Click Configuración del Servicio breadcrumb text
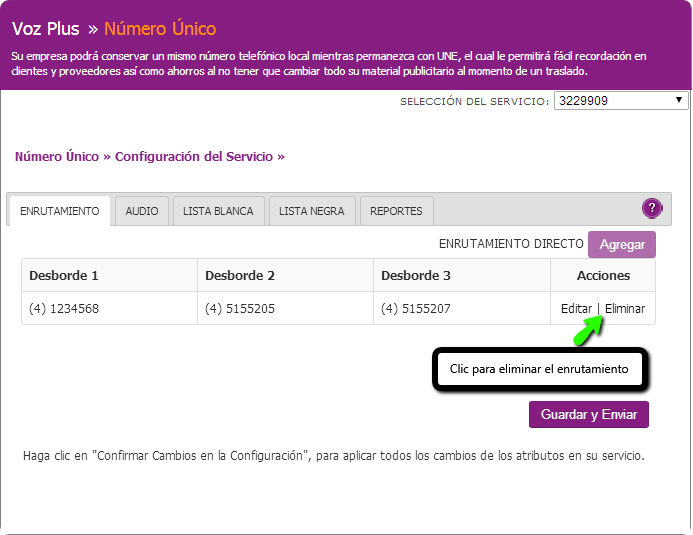 point(194,156)
